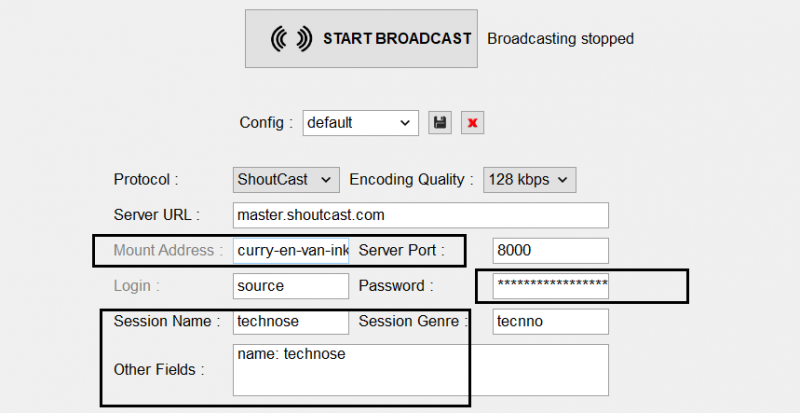The image size is (800, 413).
Task: Click the Config label
Action: (266, 123)
